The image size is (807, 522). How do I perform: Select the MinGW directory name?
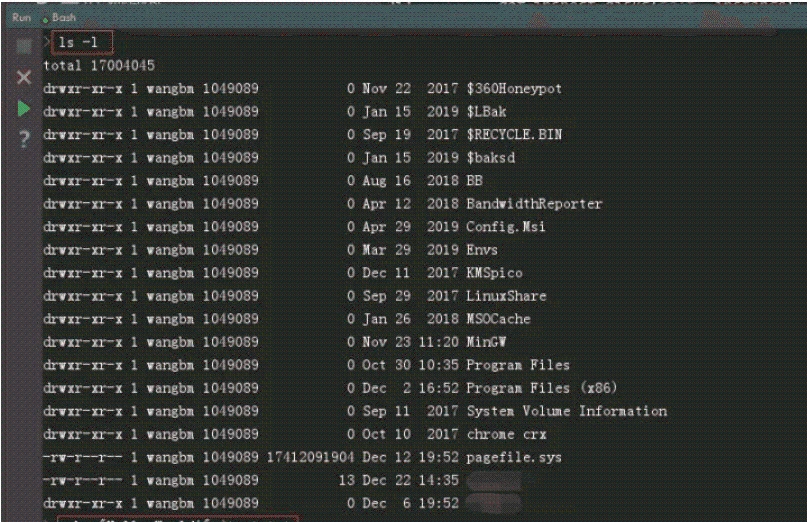pos(488,342)
